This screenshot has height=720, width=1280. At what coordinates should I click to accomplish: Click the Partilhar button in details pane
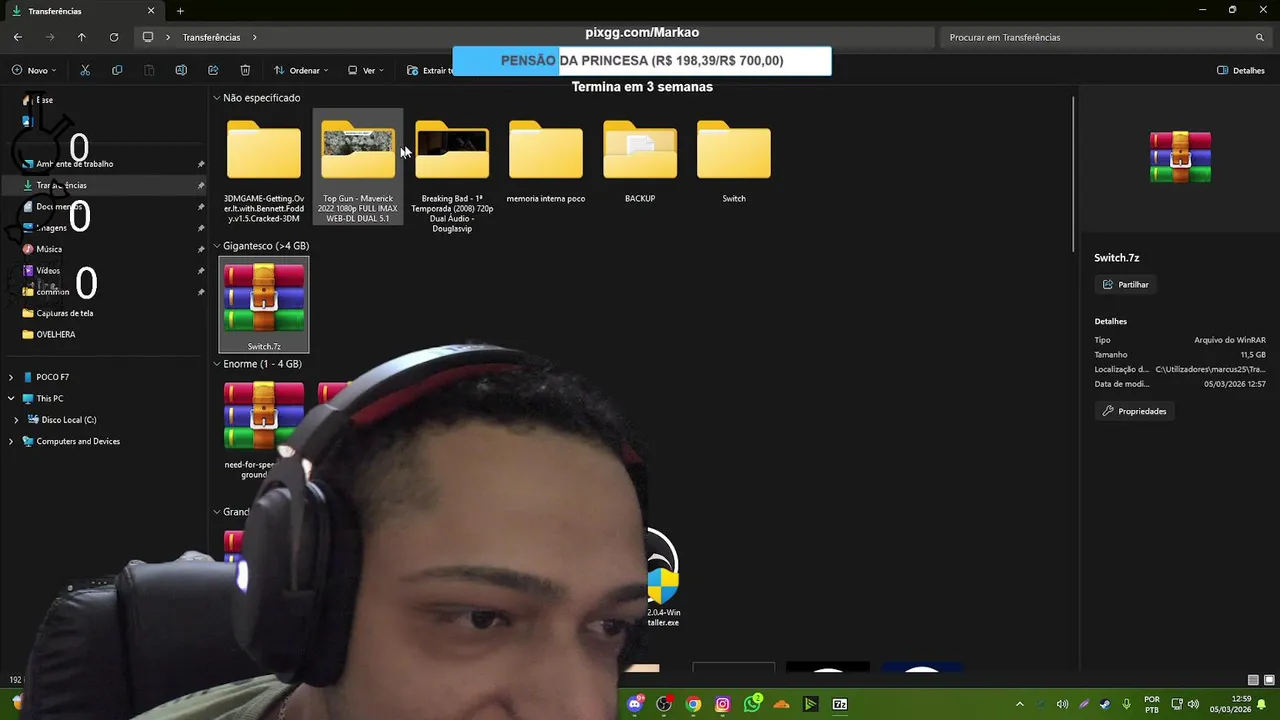(1126, 285)
